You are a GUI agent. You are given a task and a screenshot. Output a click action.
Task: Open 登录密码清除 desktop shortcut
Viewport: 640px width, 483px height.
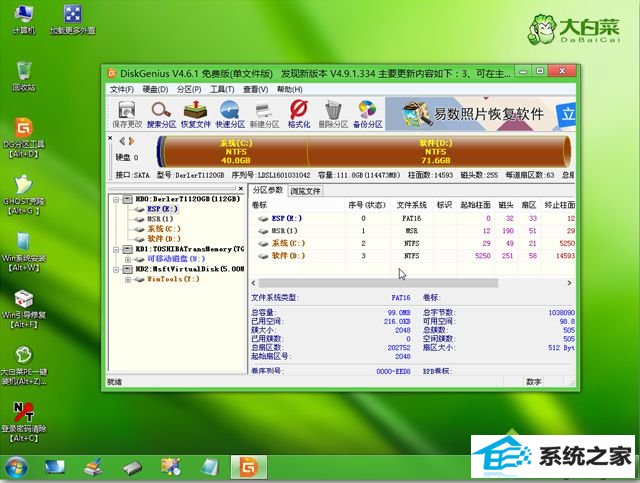(x=24, y=423)
